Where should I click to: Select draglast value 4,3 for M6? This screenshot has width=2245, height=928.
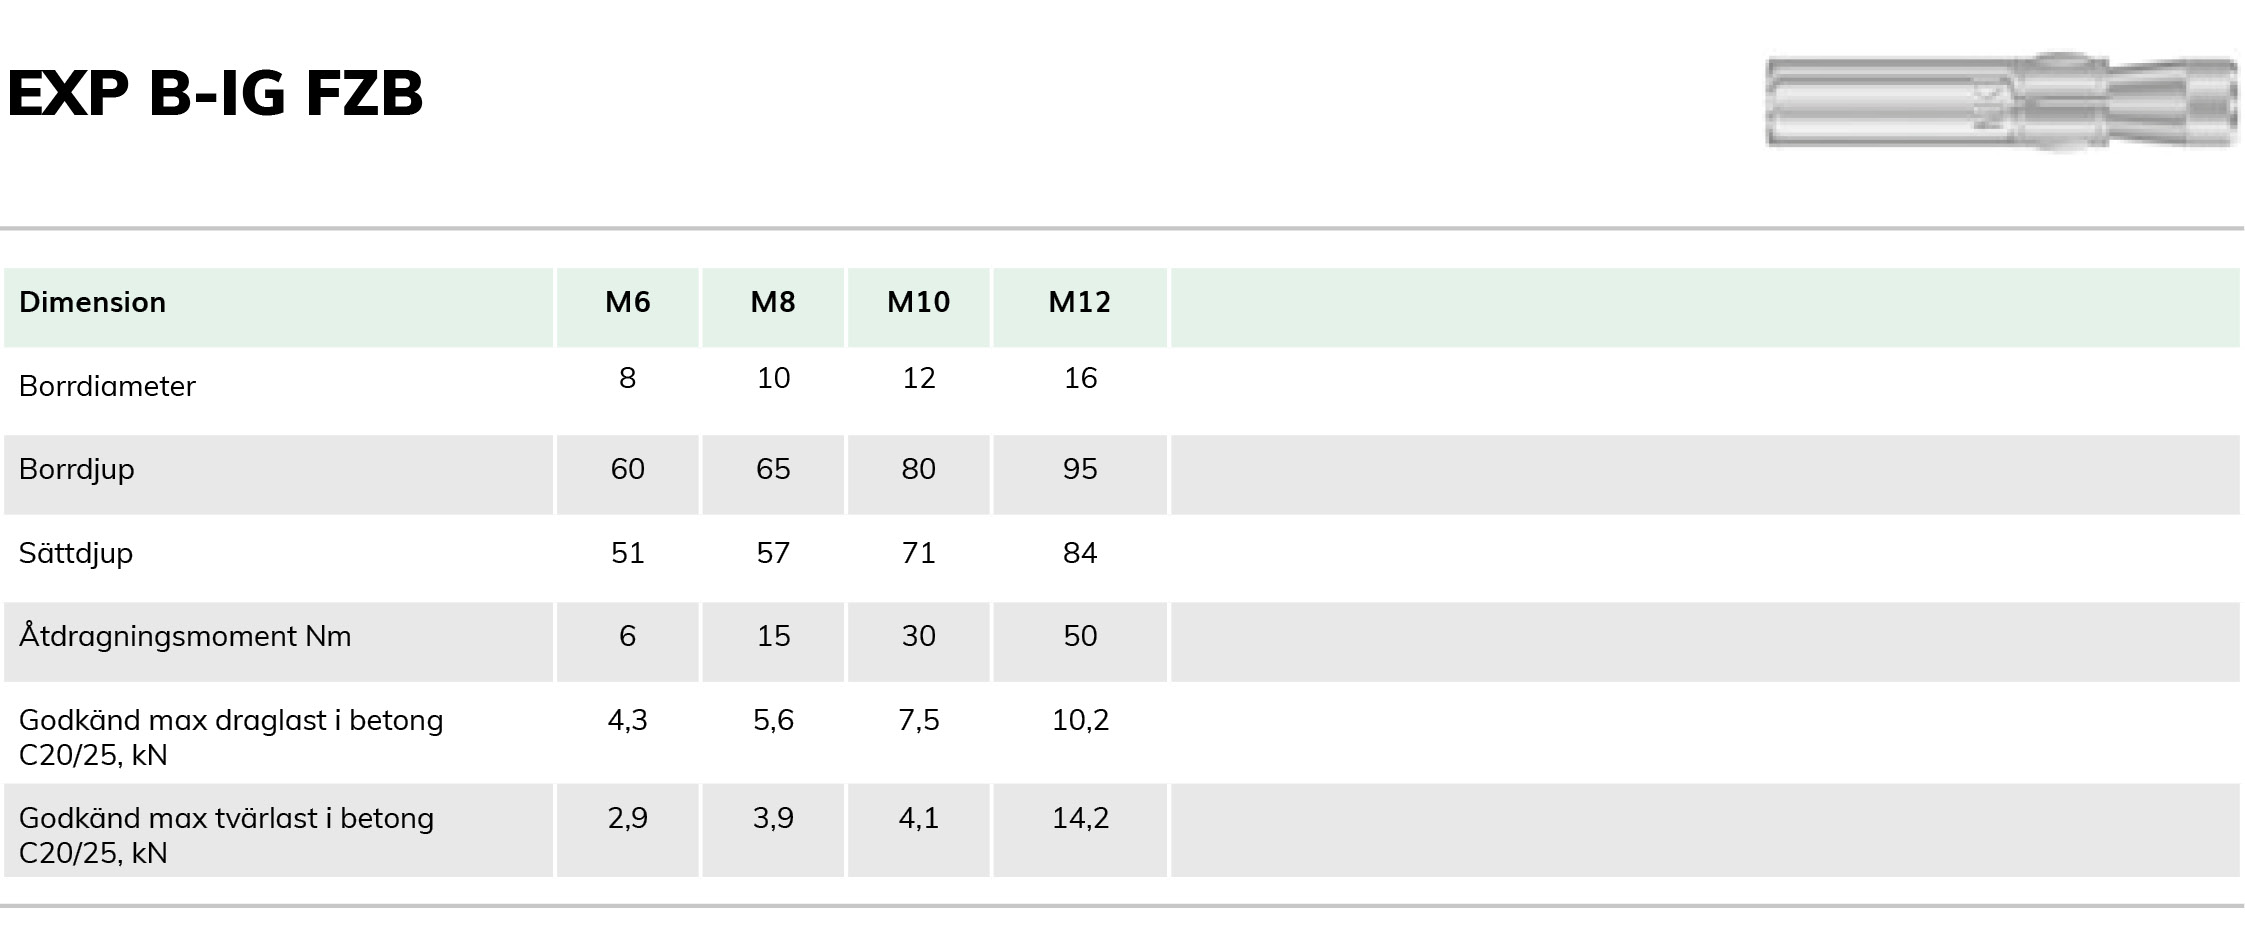coord(628,720)
